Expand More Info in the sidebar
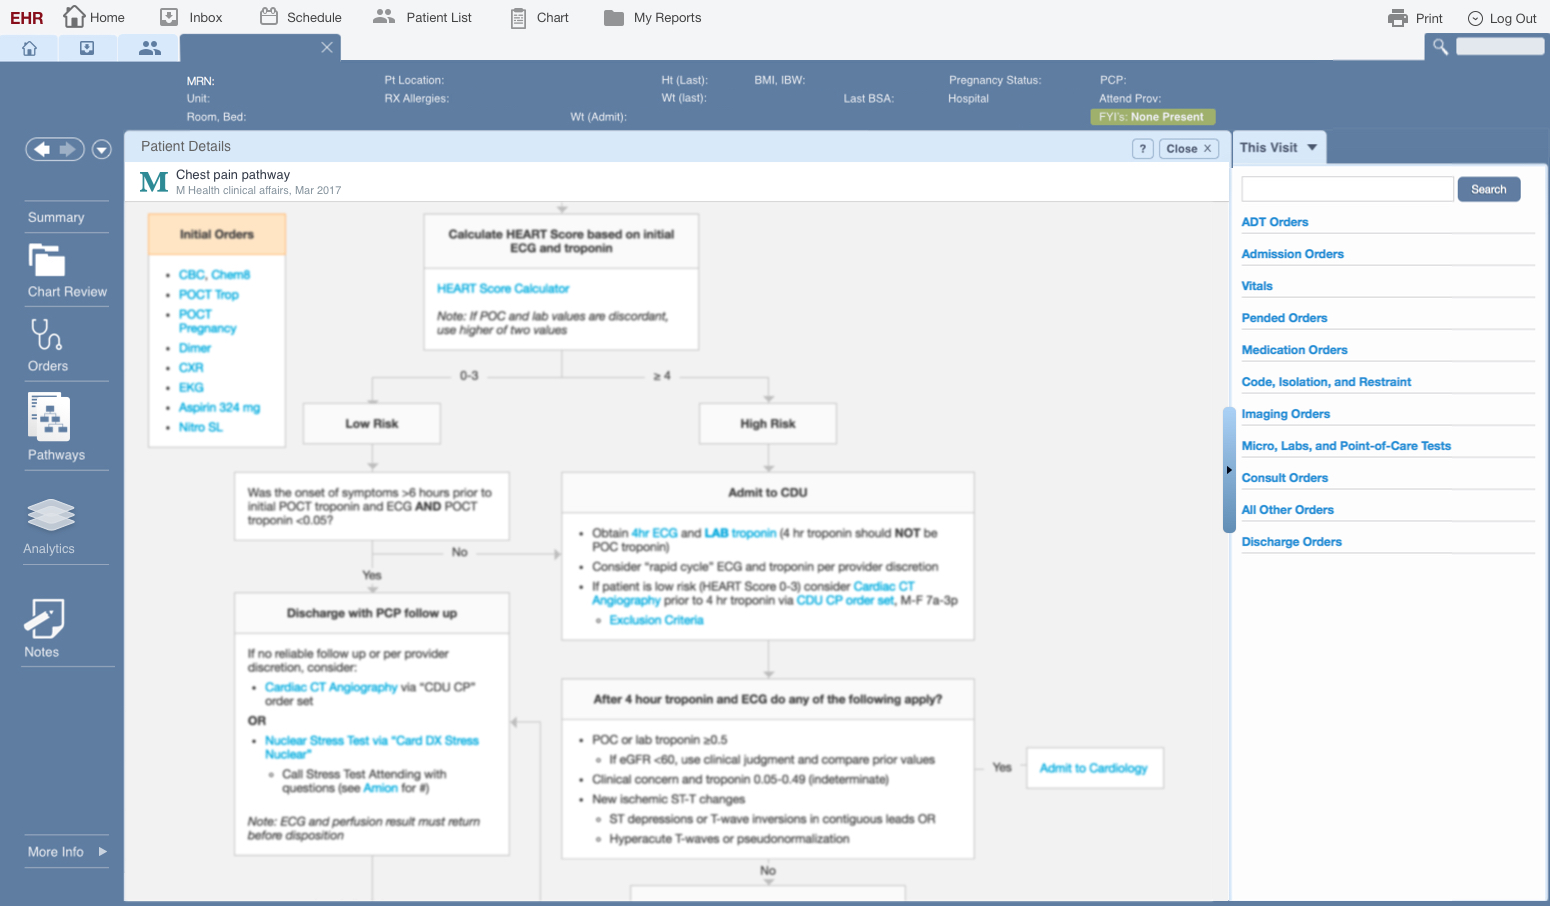The height and width of the screenshot is (906, 1550). coord(67,852)
